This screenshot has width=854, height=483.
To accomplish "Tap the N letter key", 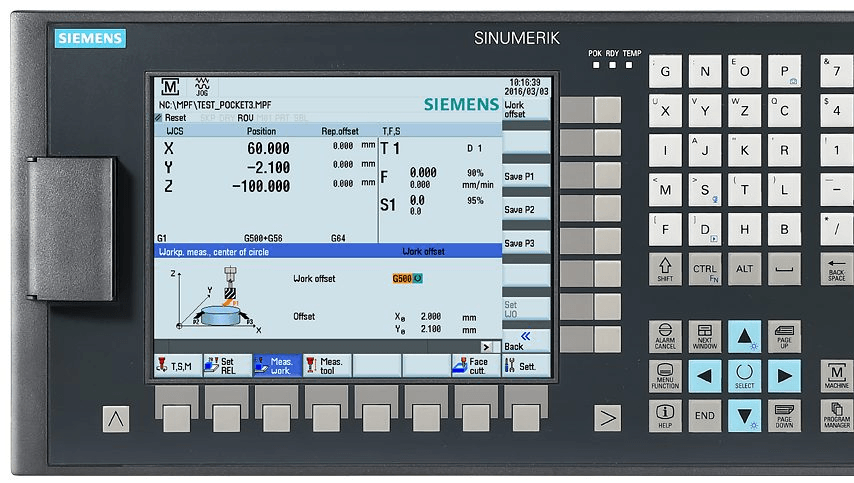I will (x=705, y=71).
